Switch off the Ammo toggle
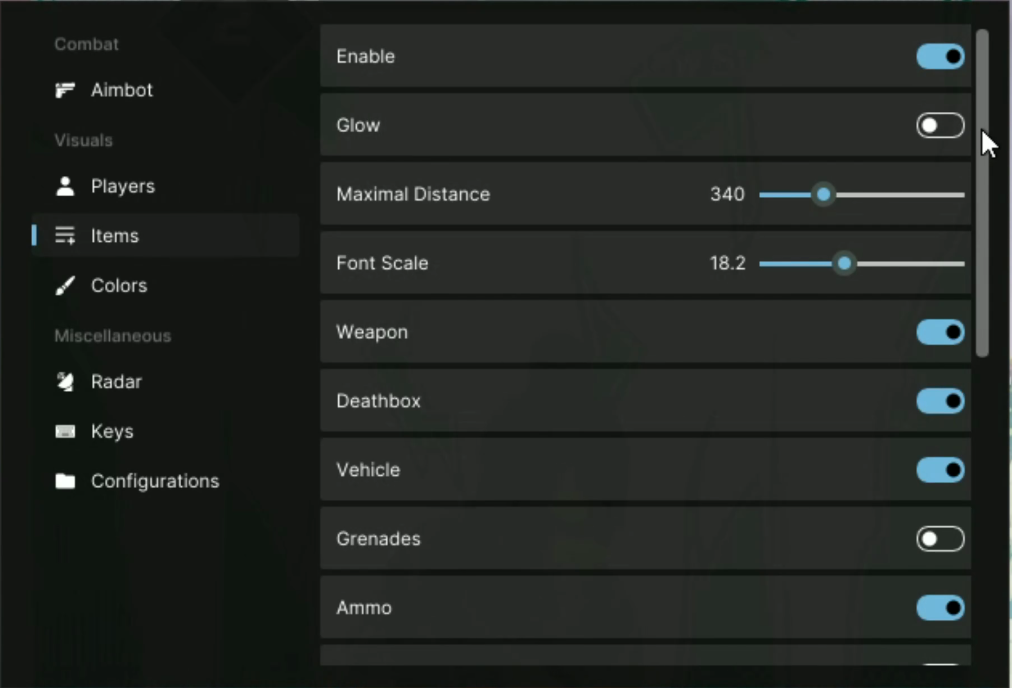Image resolution: width=1012 pixels, height=688 pixels. [940, 607]
